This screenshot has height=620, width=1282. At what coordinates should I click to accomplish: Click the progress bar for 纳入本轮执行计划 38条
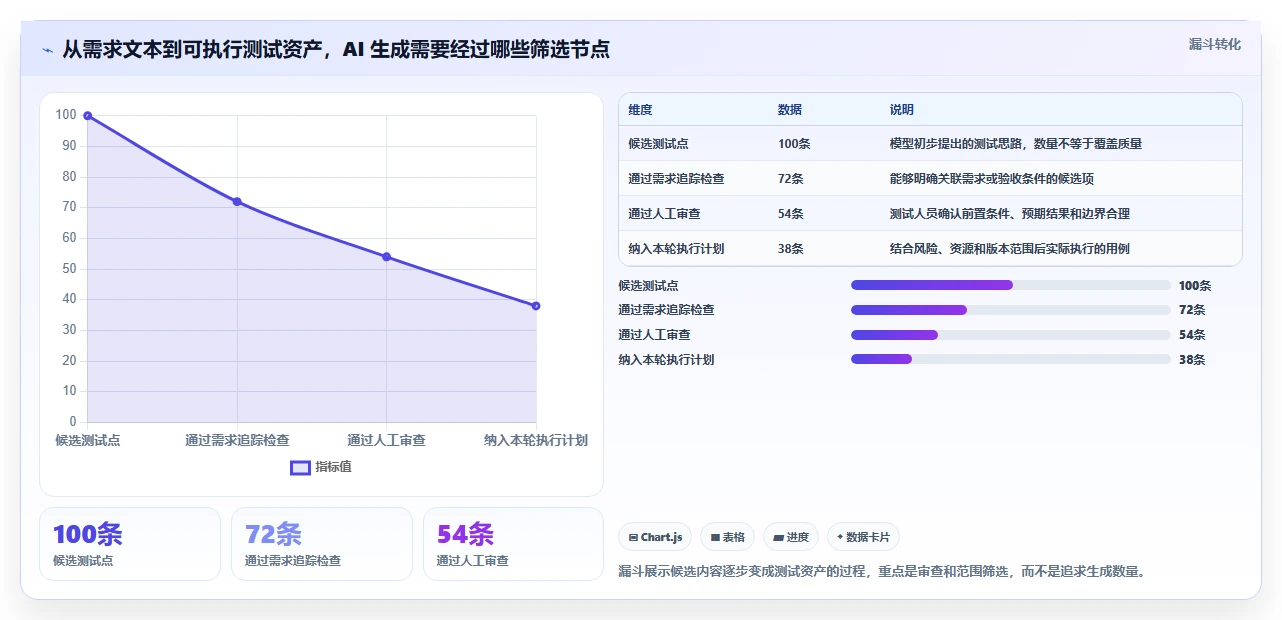pyautogui.click(x=1010, y=359)
